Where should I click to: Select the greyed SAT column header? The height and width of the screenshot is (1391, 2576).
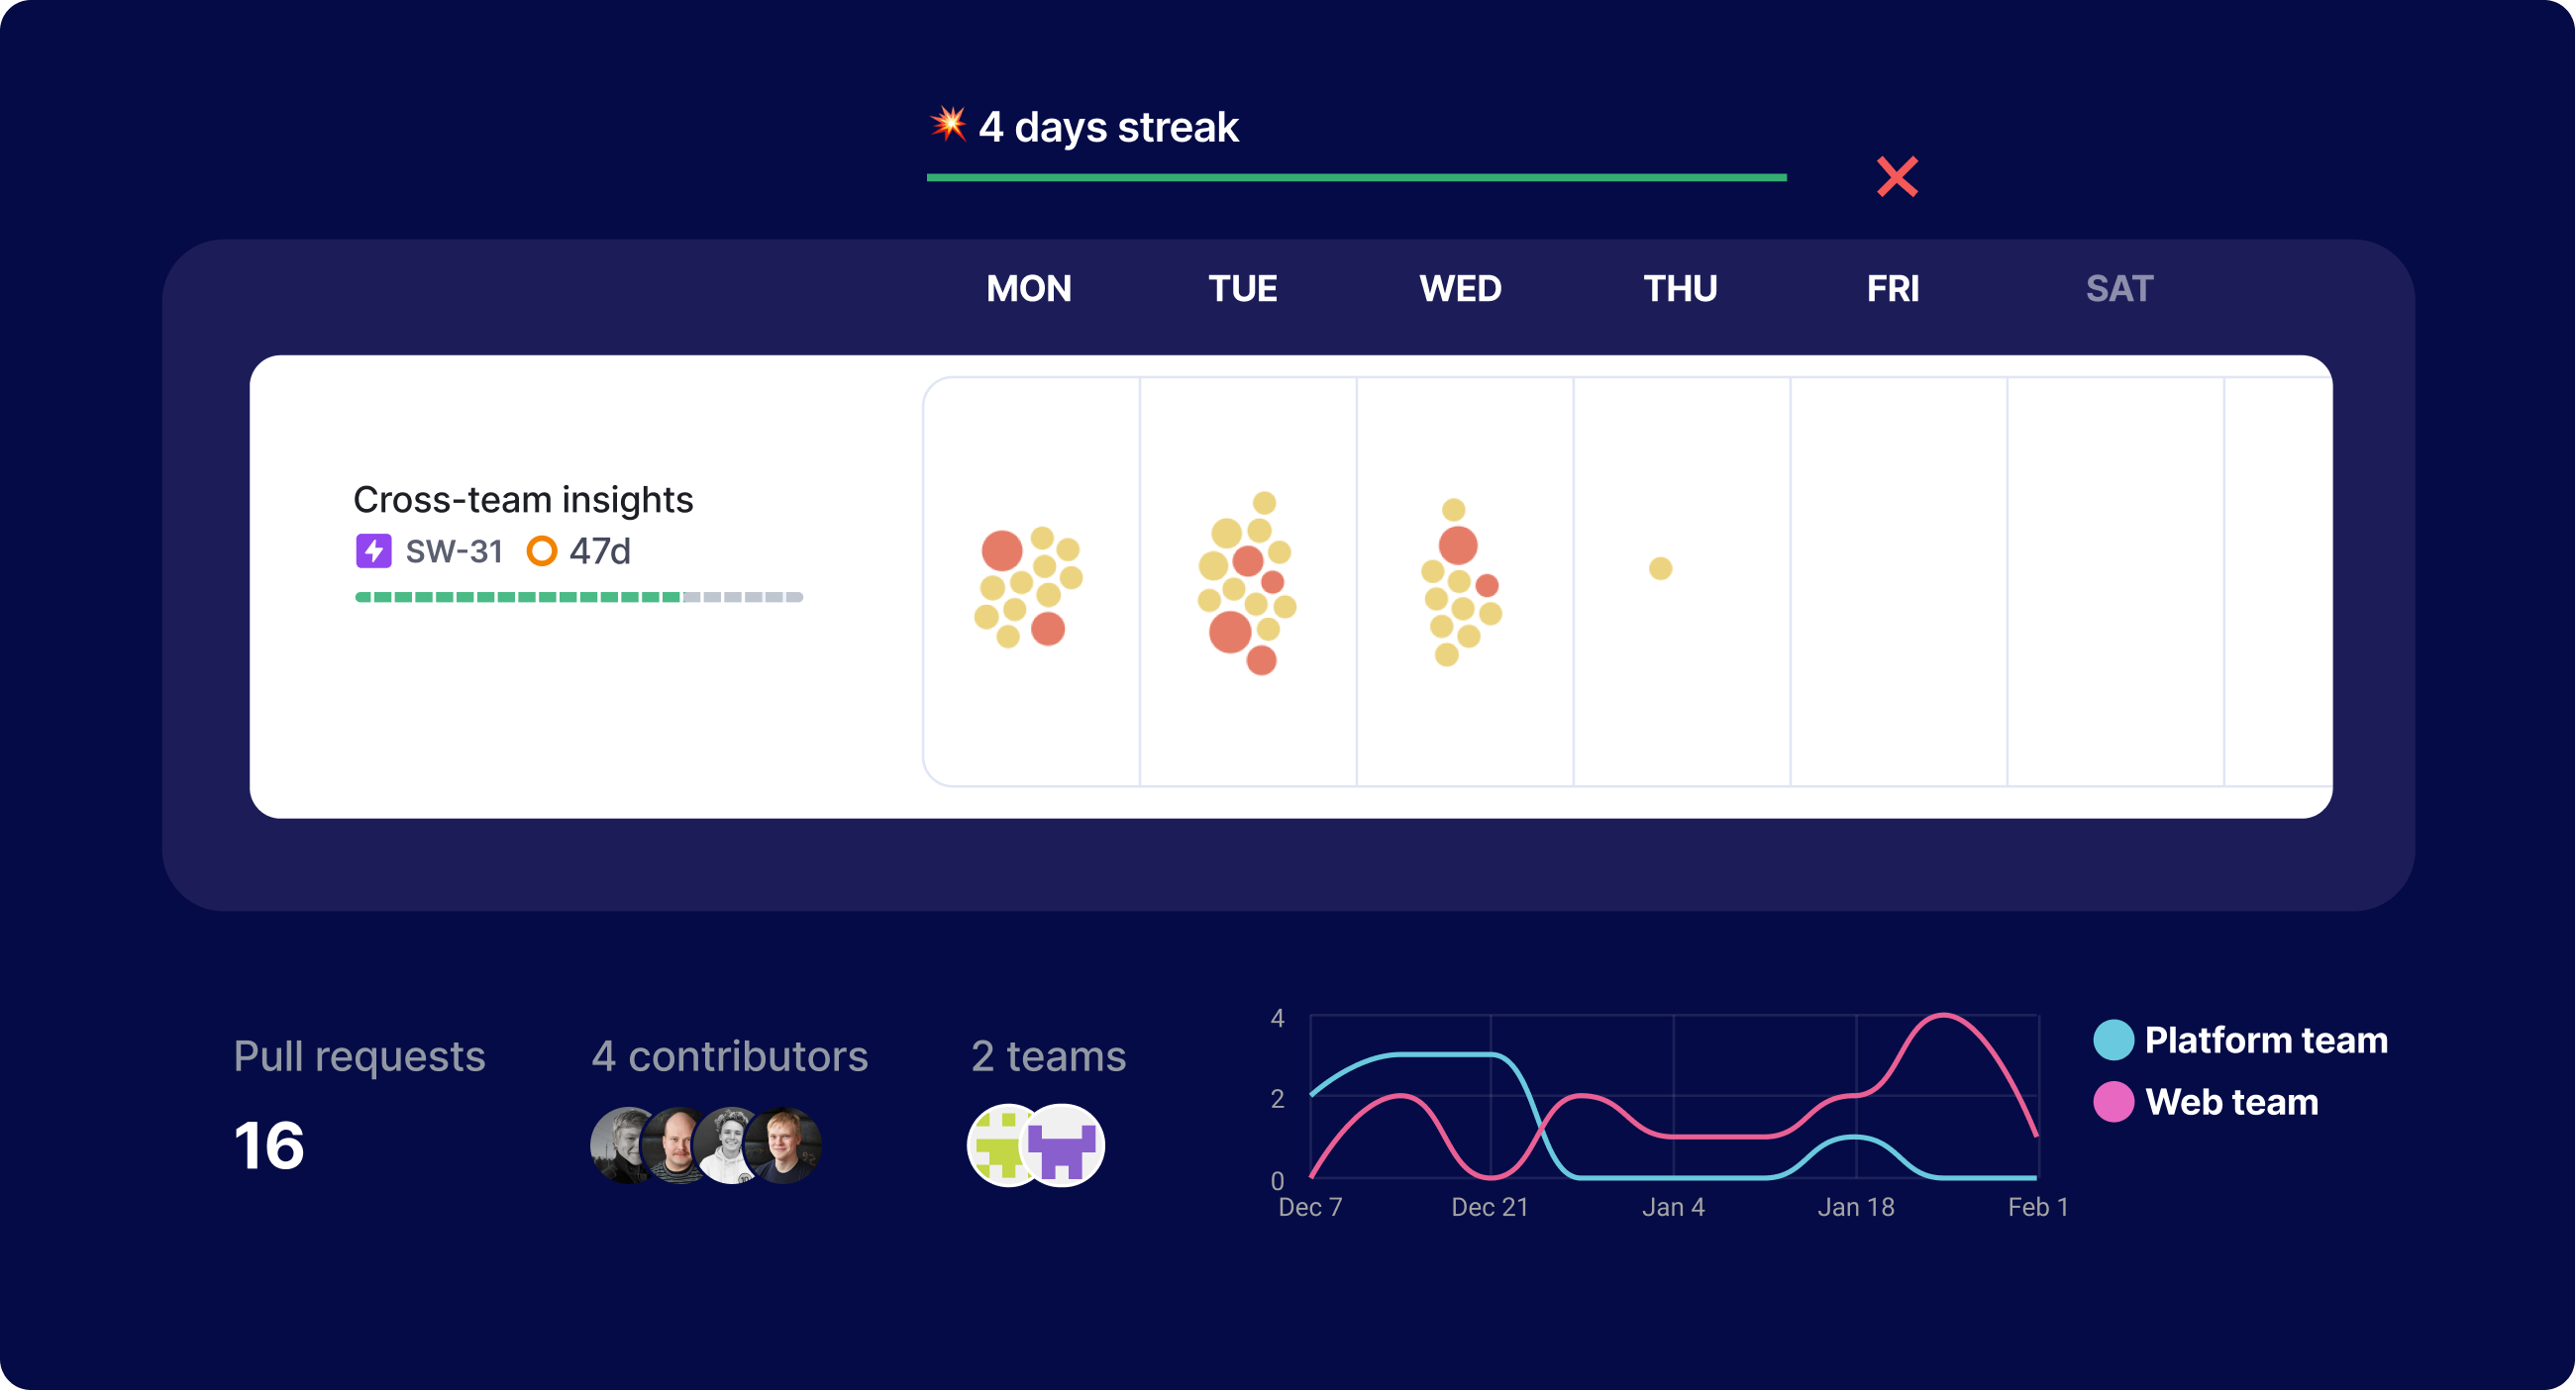[2119, 289]
